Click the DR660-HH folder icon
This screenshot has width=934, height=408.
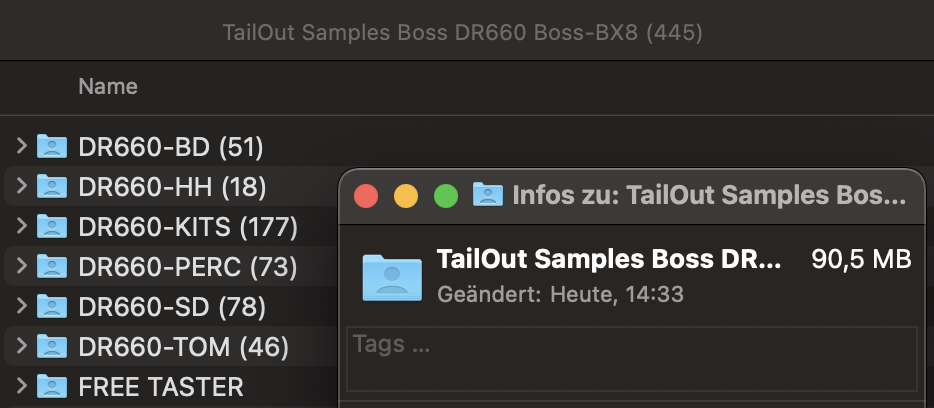point(52,187)
